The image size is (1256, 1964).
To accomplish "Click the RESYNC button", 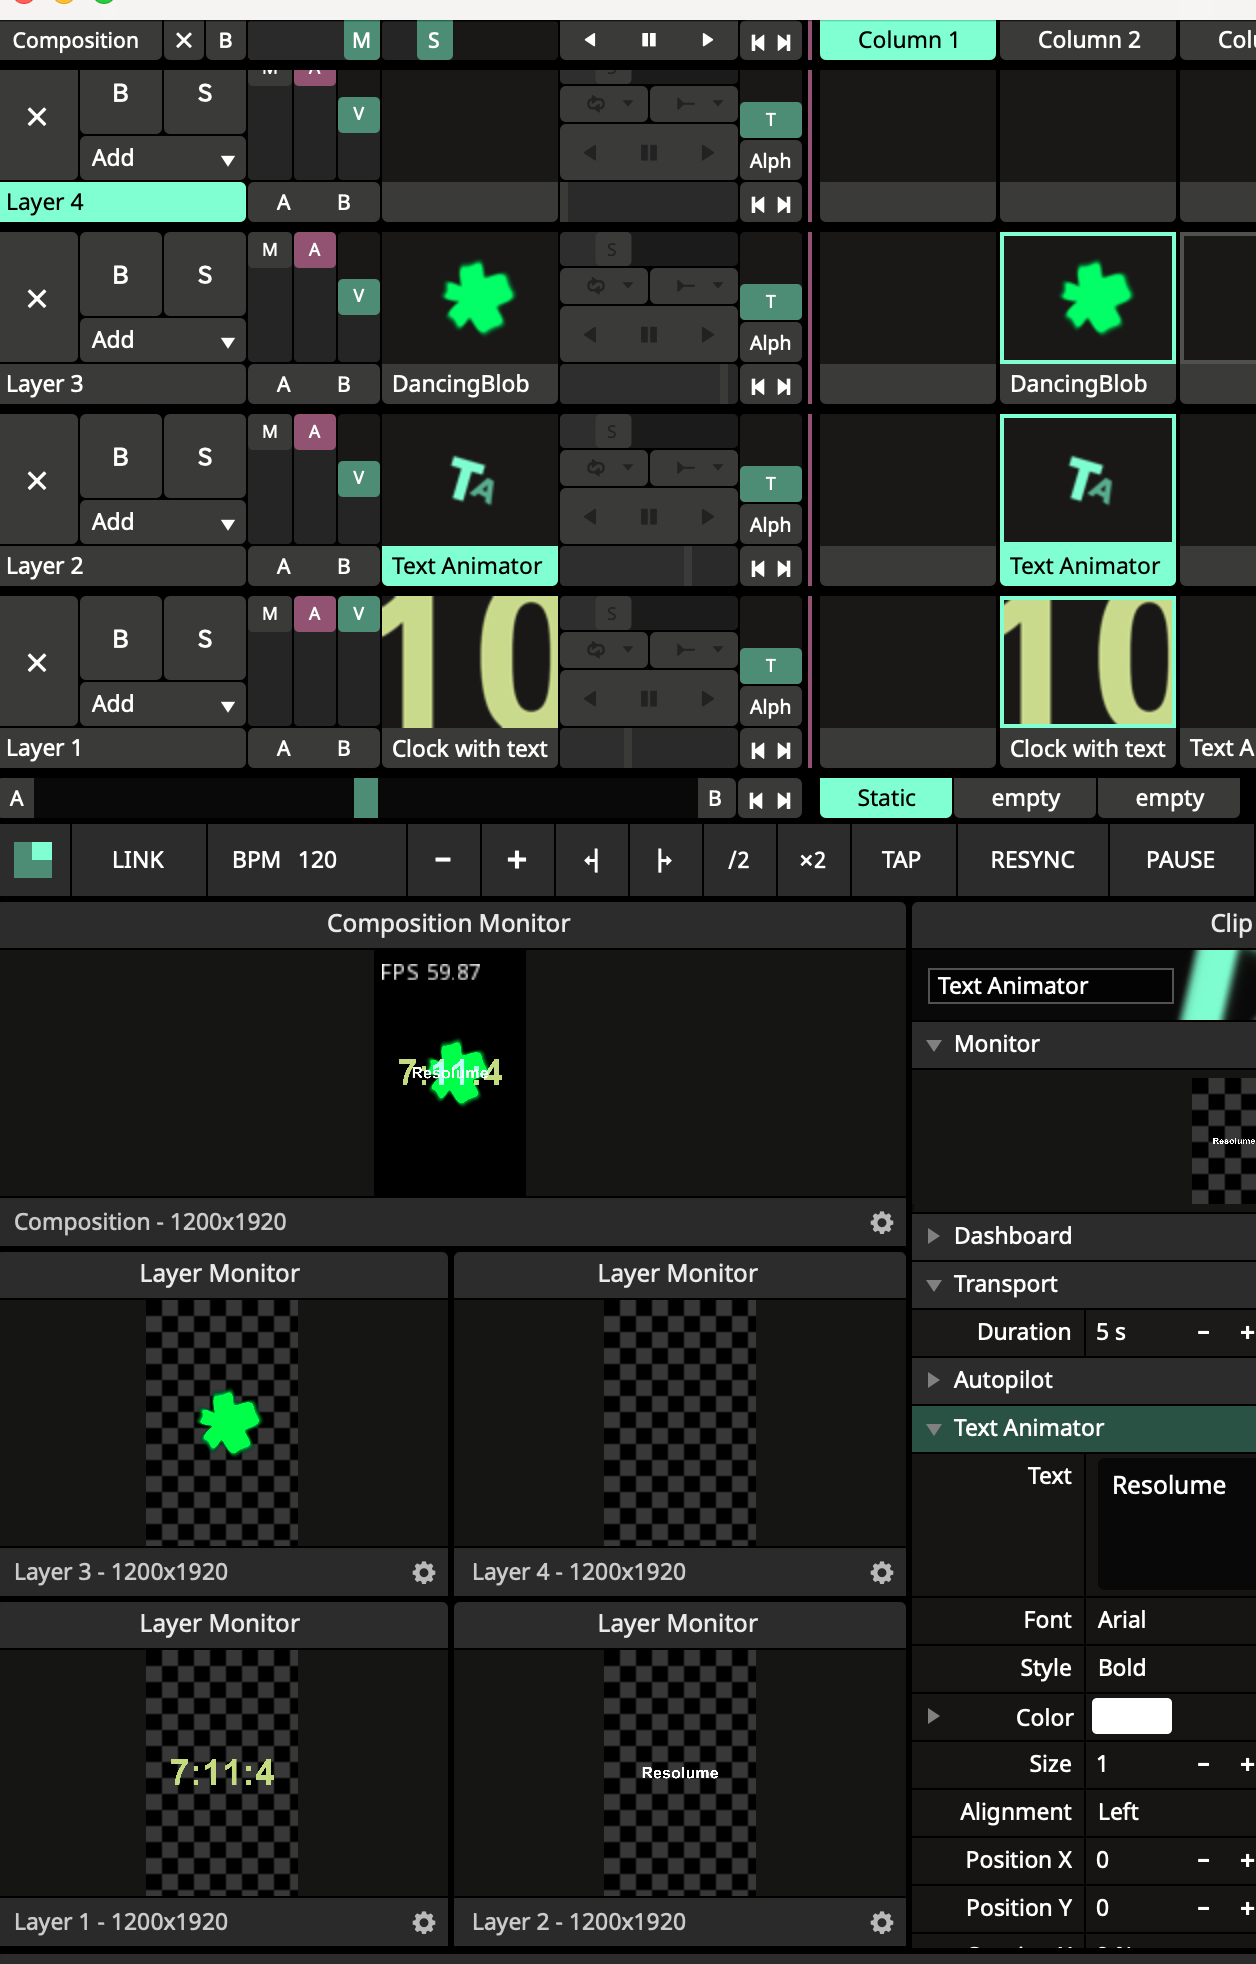I will tap(1032, 860).
